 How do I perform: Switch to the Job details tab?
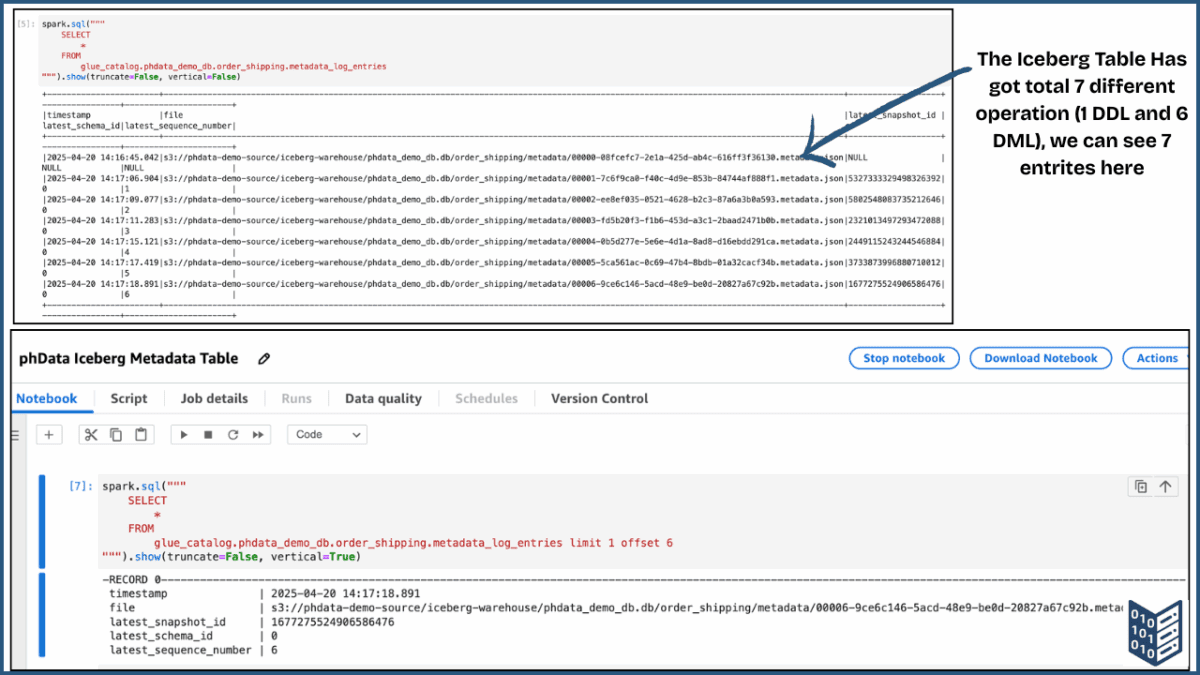click(x=214, y=398)
